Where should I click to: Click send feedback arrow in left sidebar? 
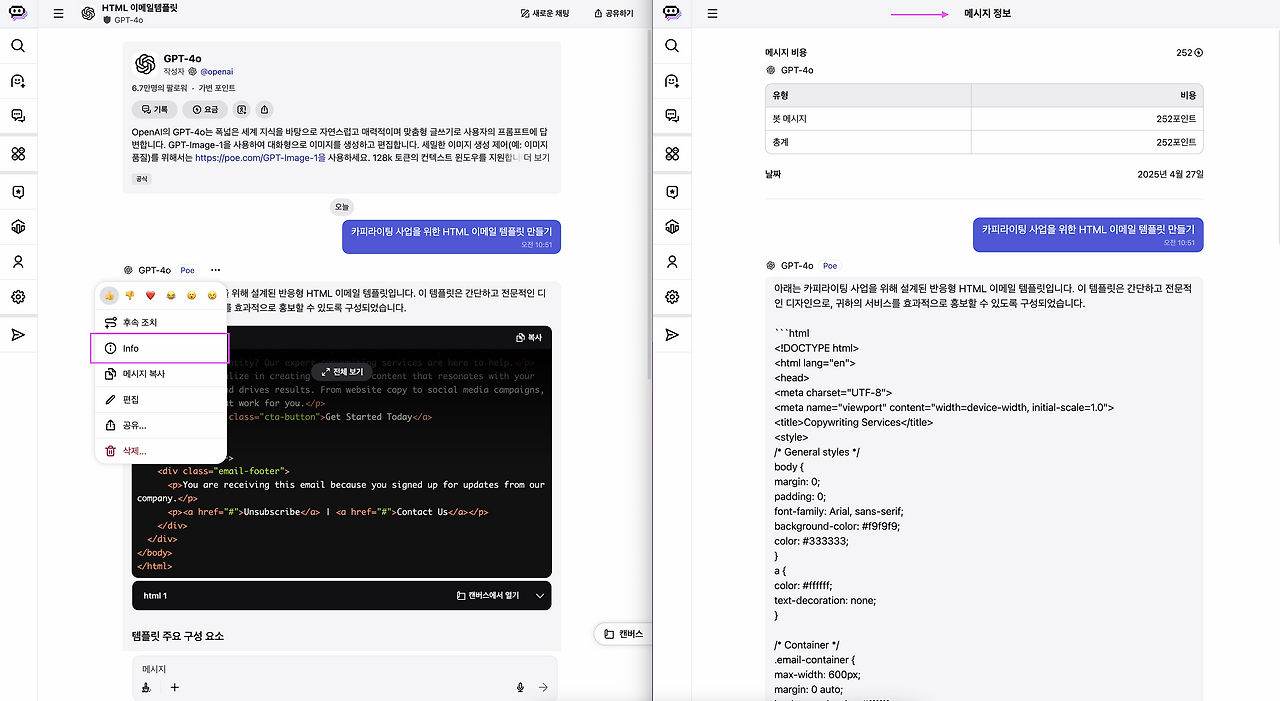18,334
